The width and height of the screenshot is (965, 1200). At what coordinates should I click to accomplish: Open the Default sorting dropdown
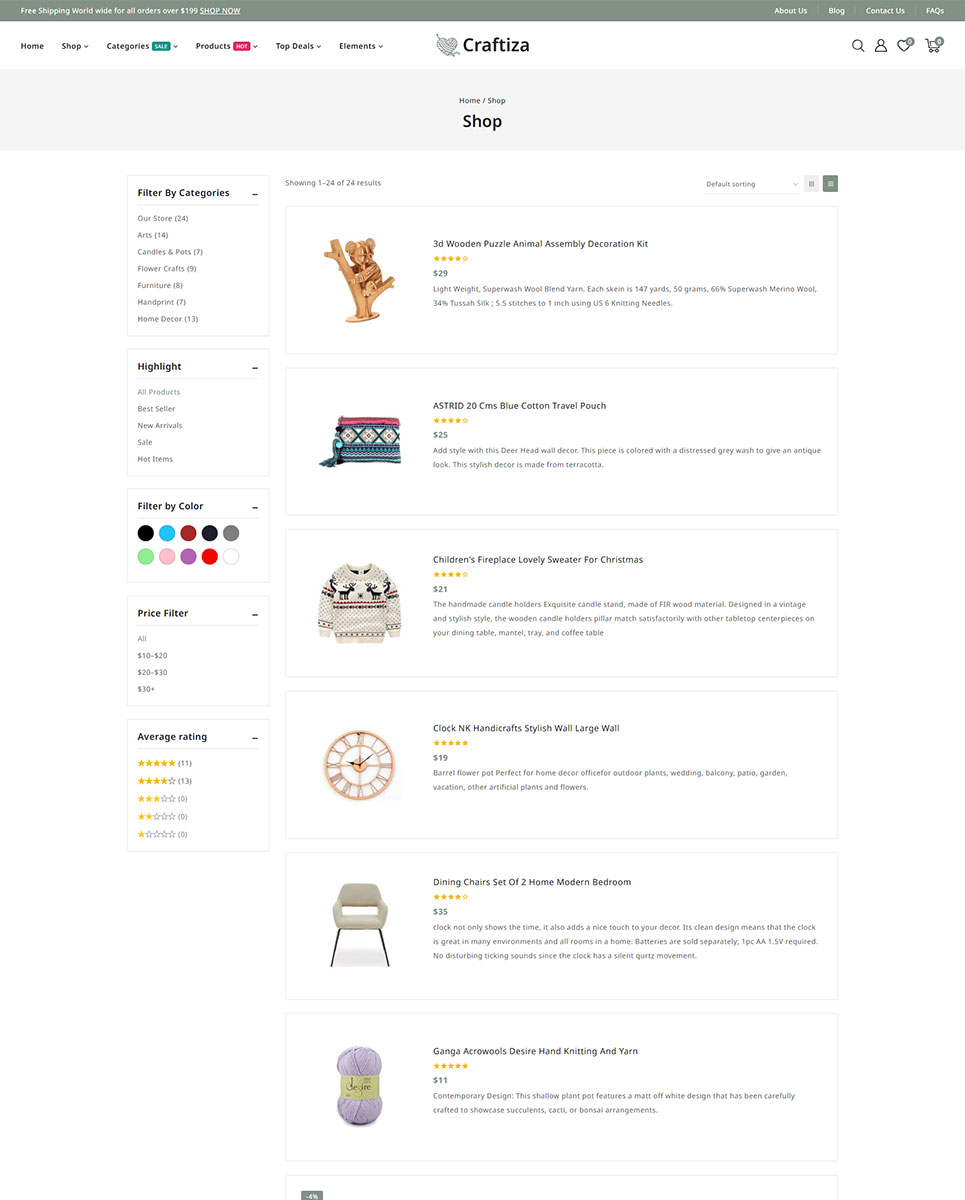point(752,184)
